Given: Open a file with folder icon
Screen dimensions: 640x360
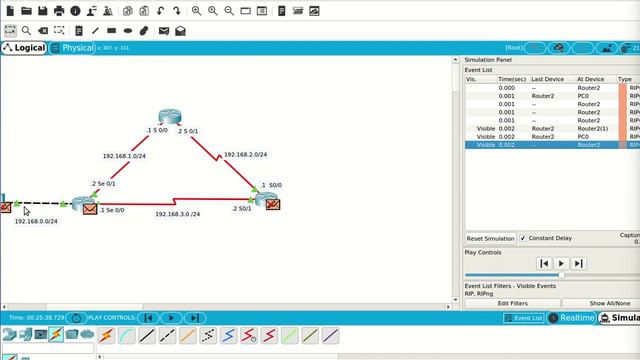Looking at the screenshot, I should 27,11.
